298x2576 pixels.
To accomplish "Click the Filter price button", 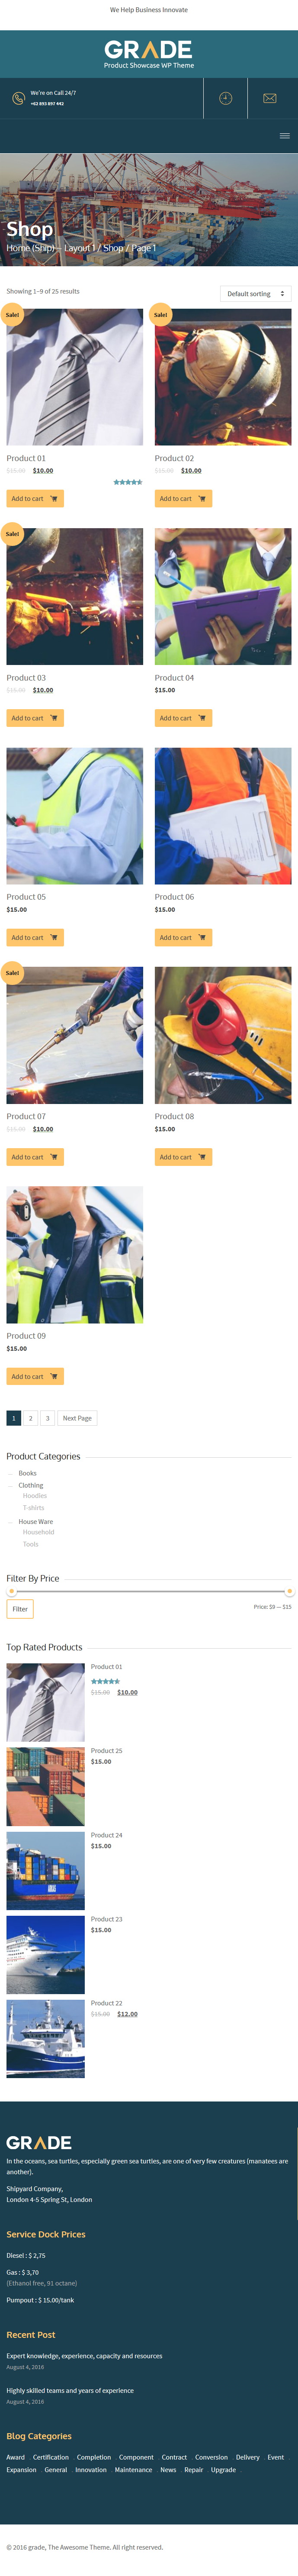I will pyautogui.click(x=20, y=1609).
